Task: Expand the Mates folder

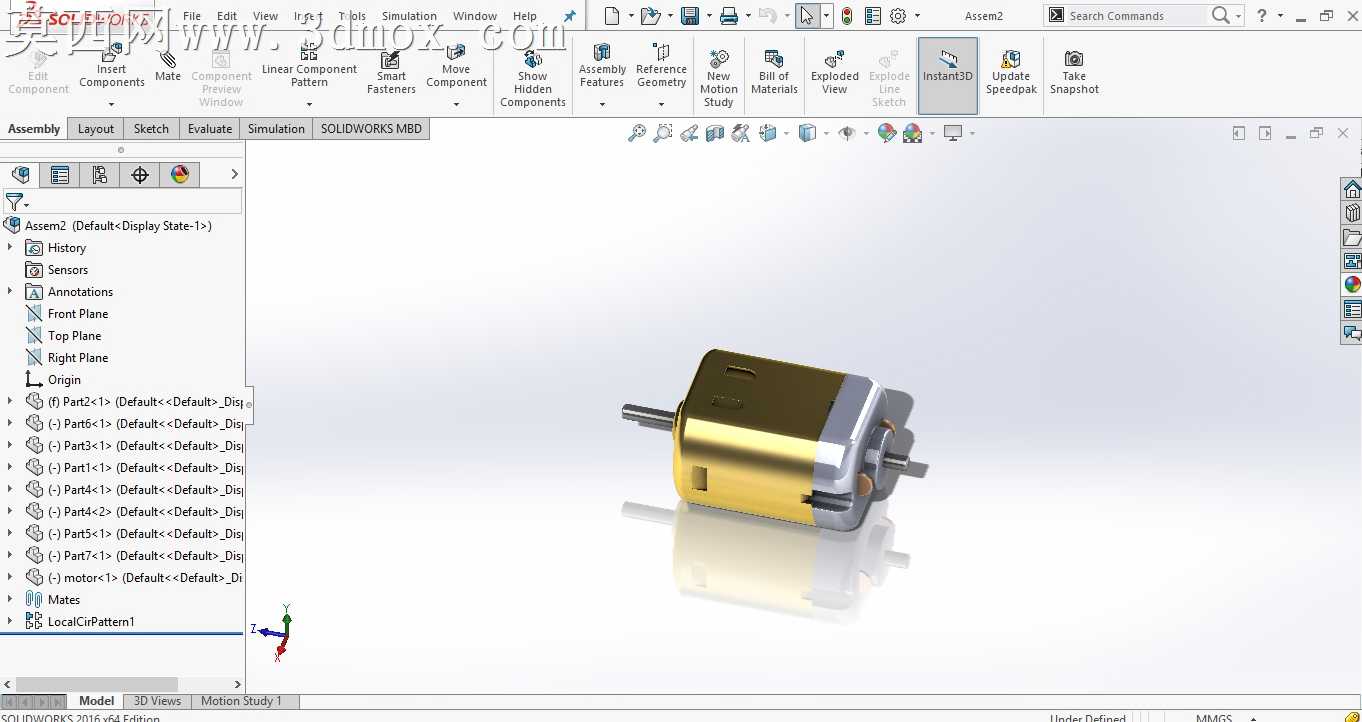Action: point(10,599)
